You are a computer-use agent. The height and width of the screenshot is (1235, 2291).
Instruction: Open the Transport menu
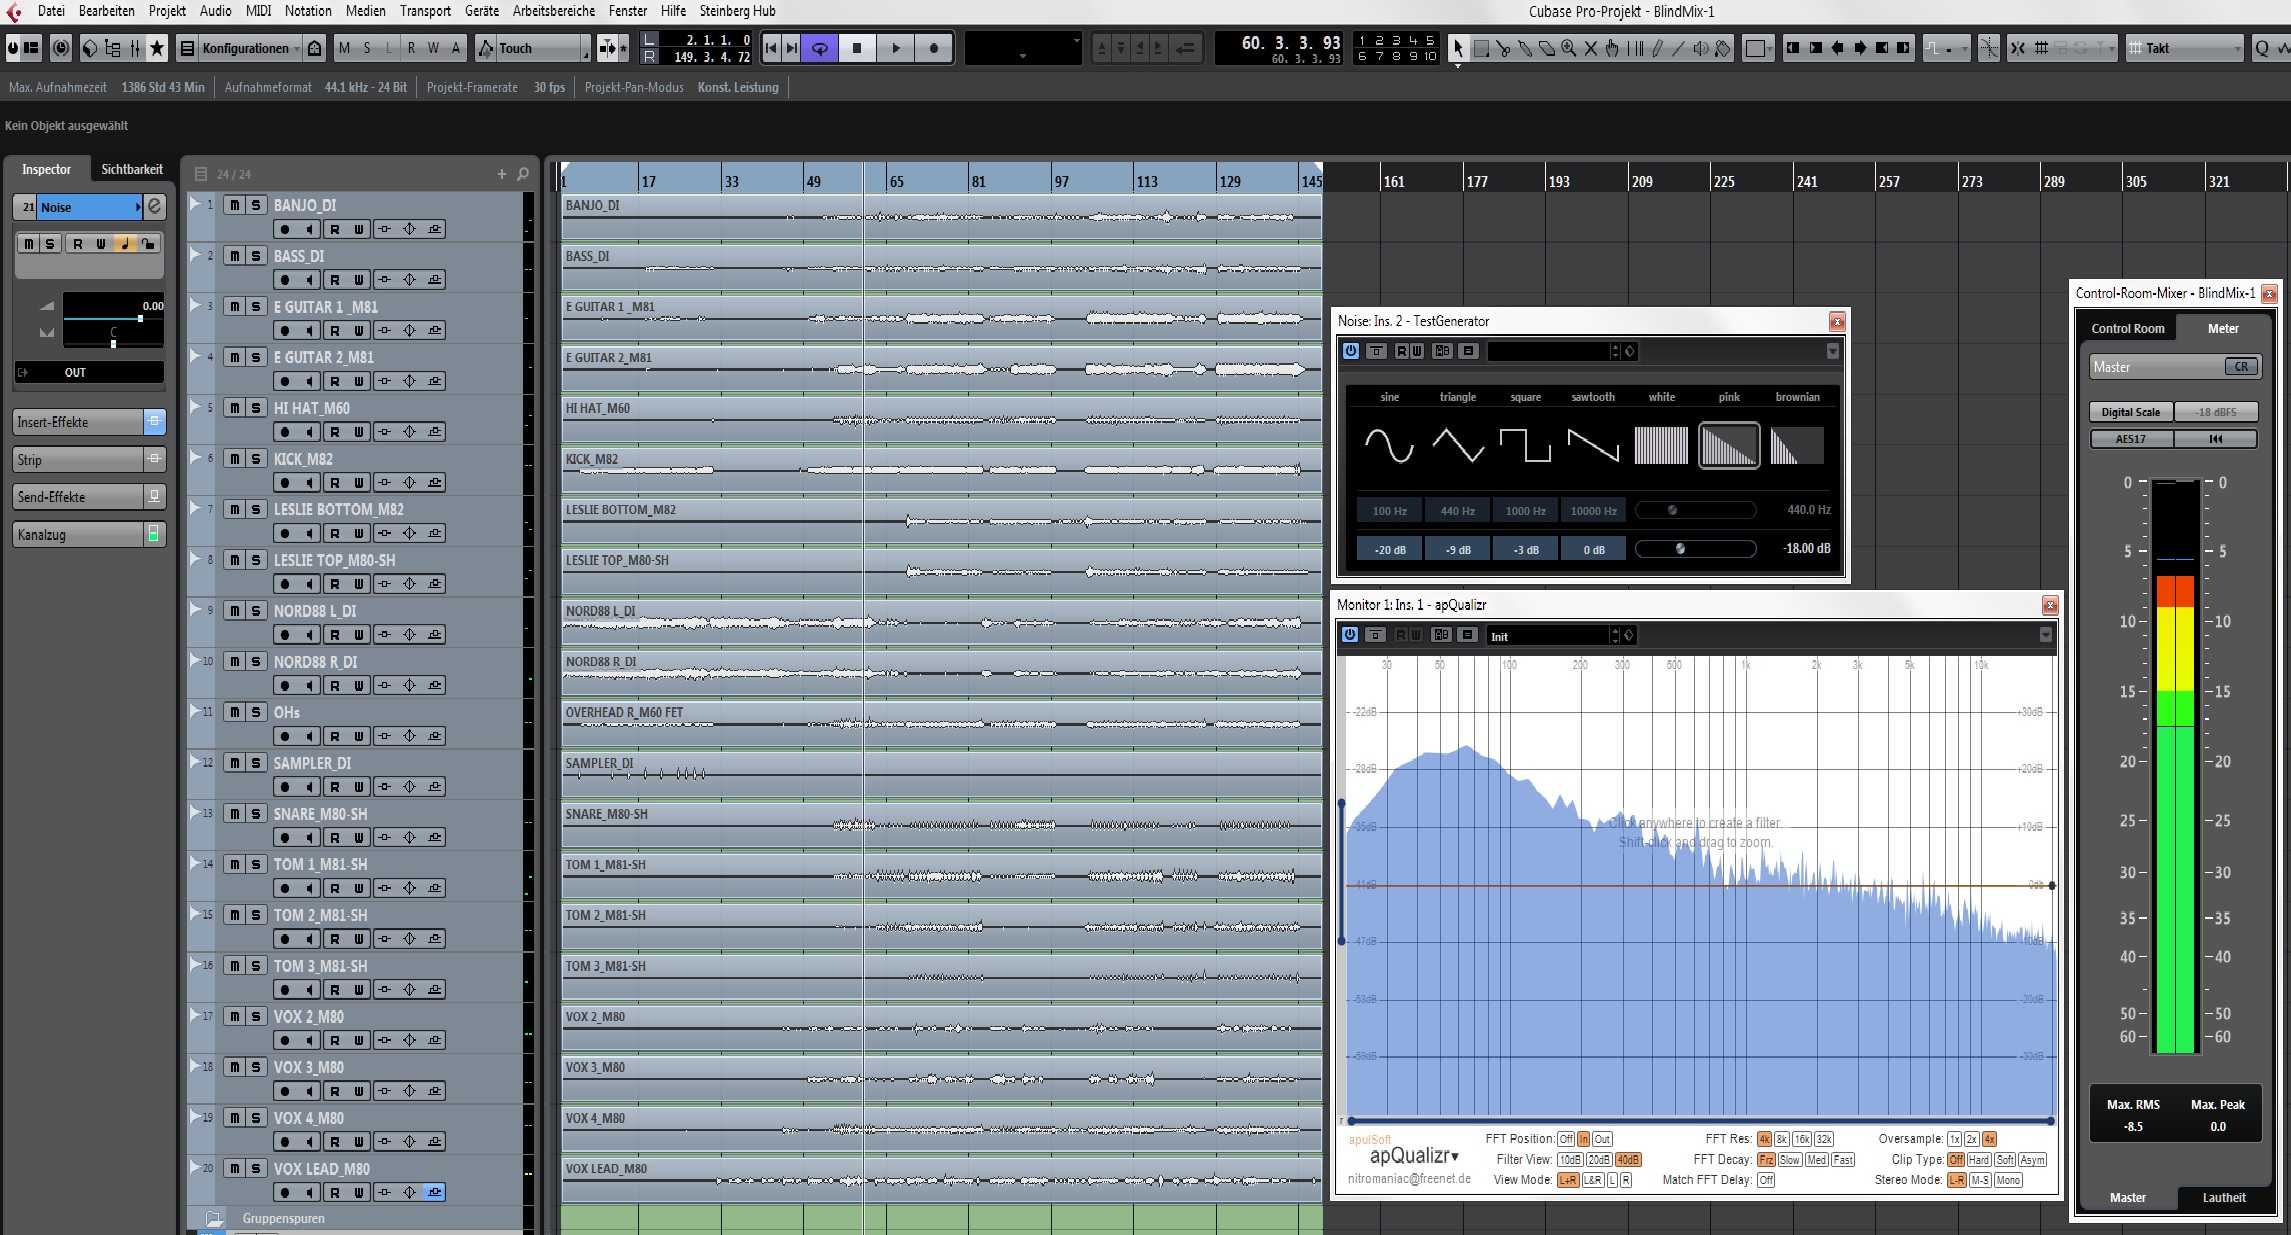click(x=425, y=11)
